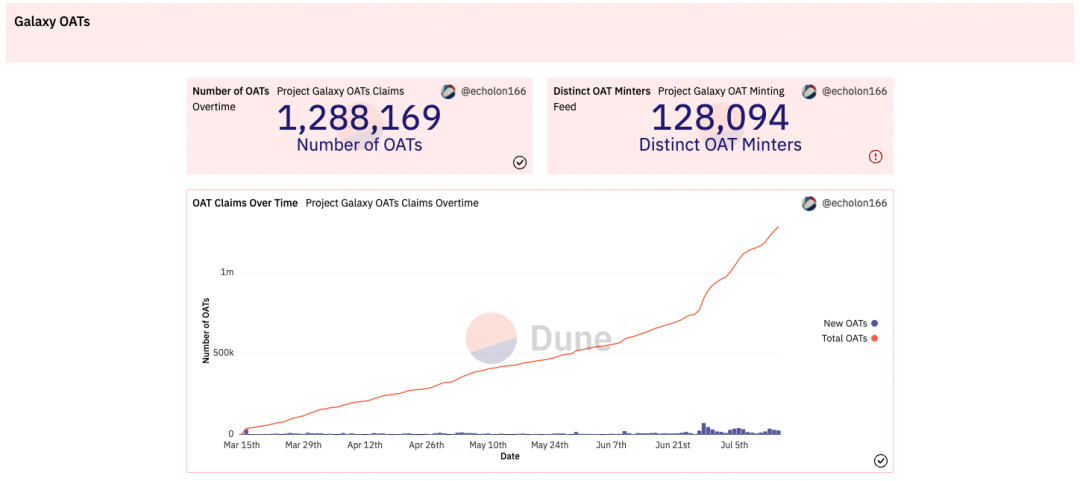
Task: Open the Project Galaxy OAT Minting query link
Action: (x=721, y=91)
